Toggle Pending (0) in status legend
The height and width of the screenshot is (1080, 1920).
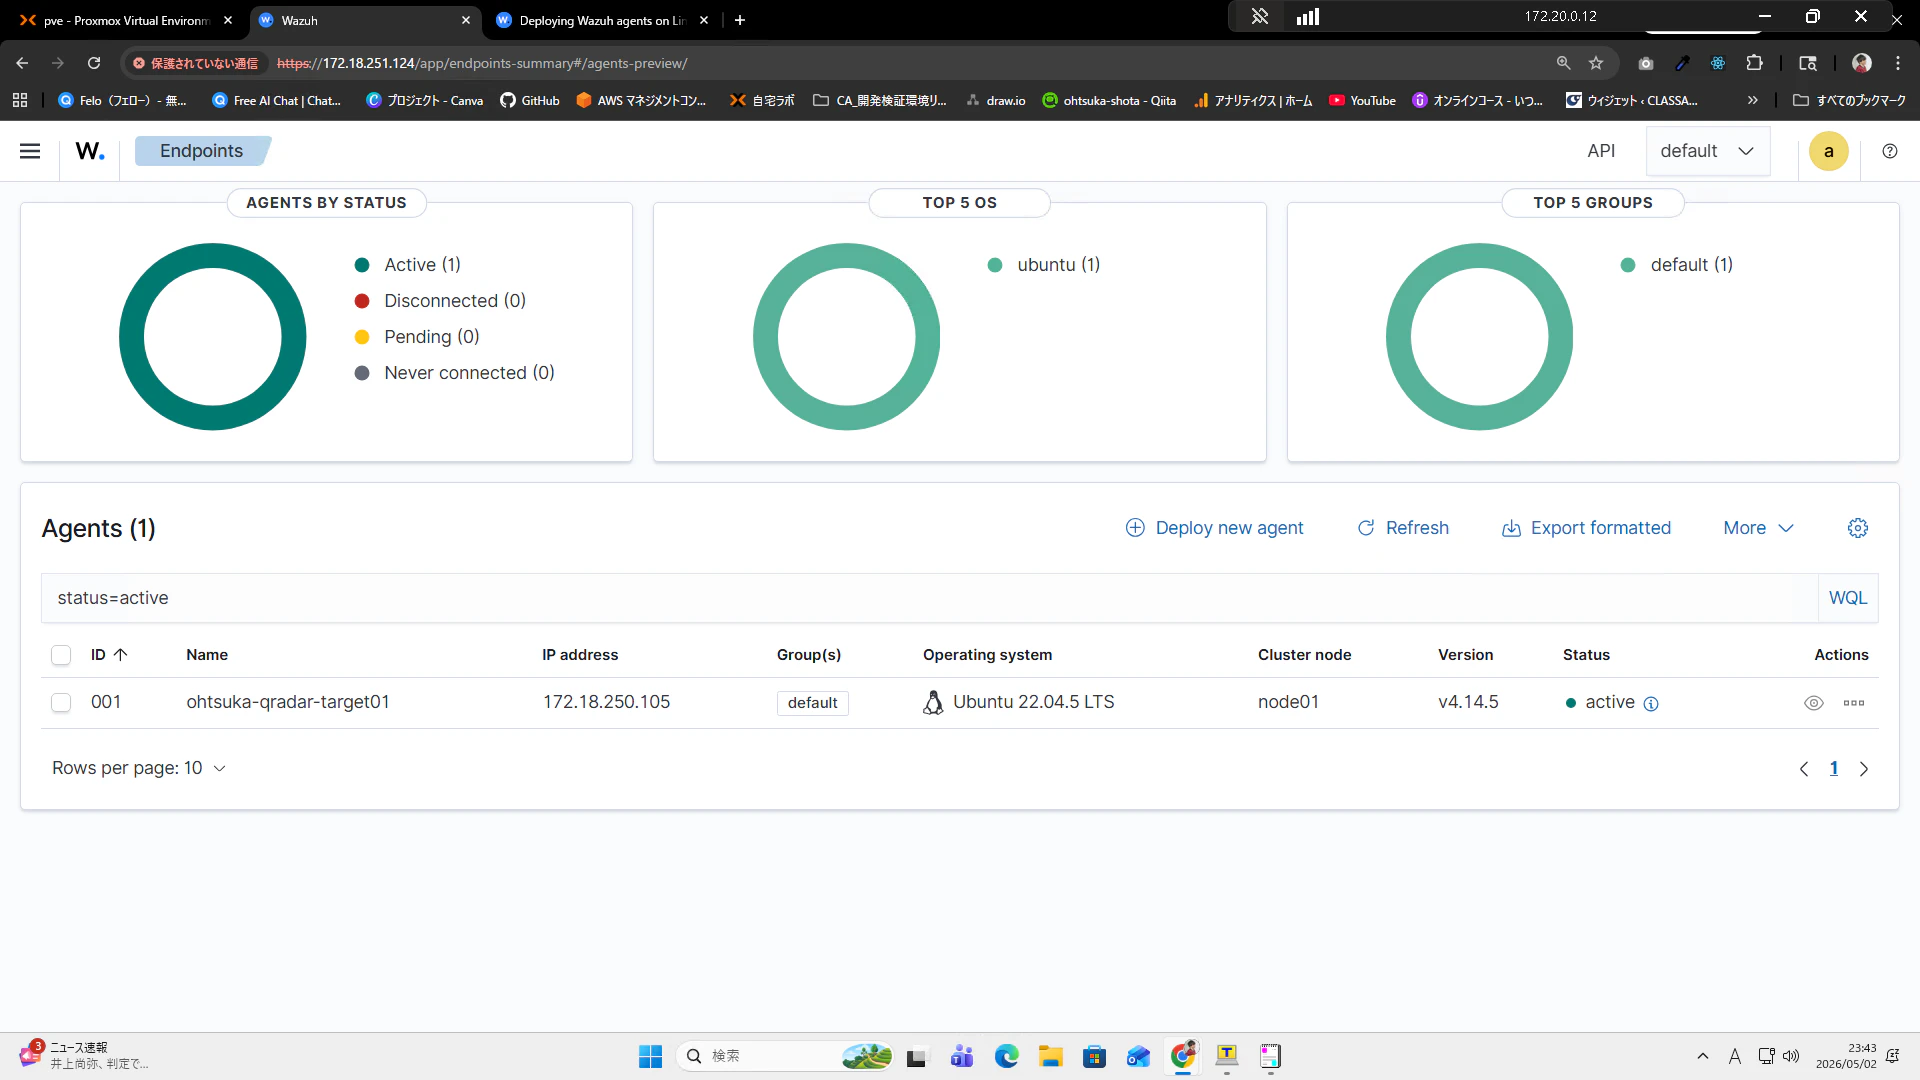[417, 337]
